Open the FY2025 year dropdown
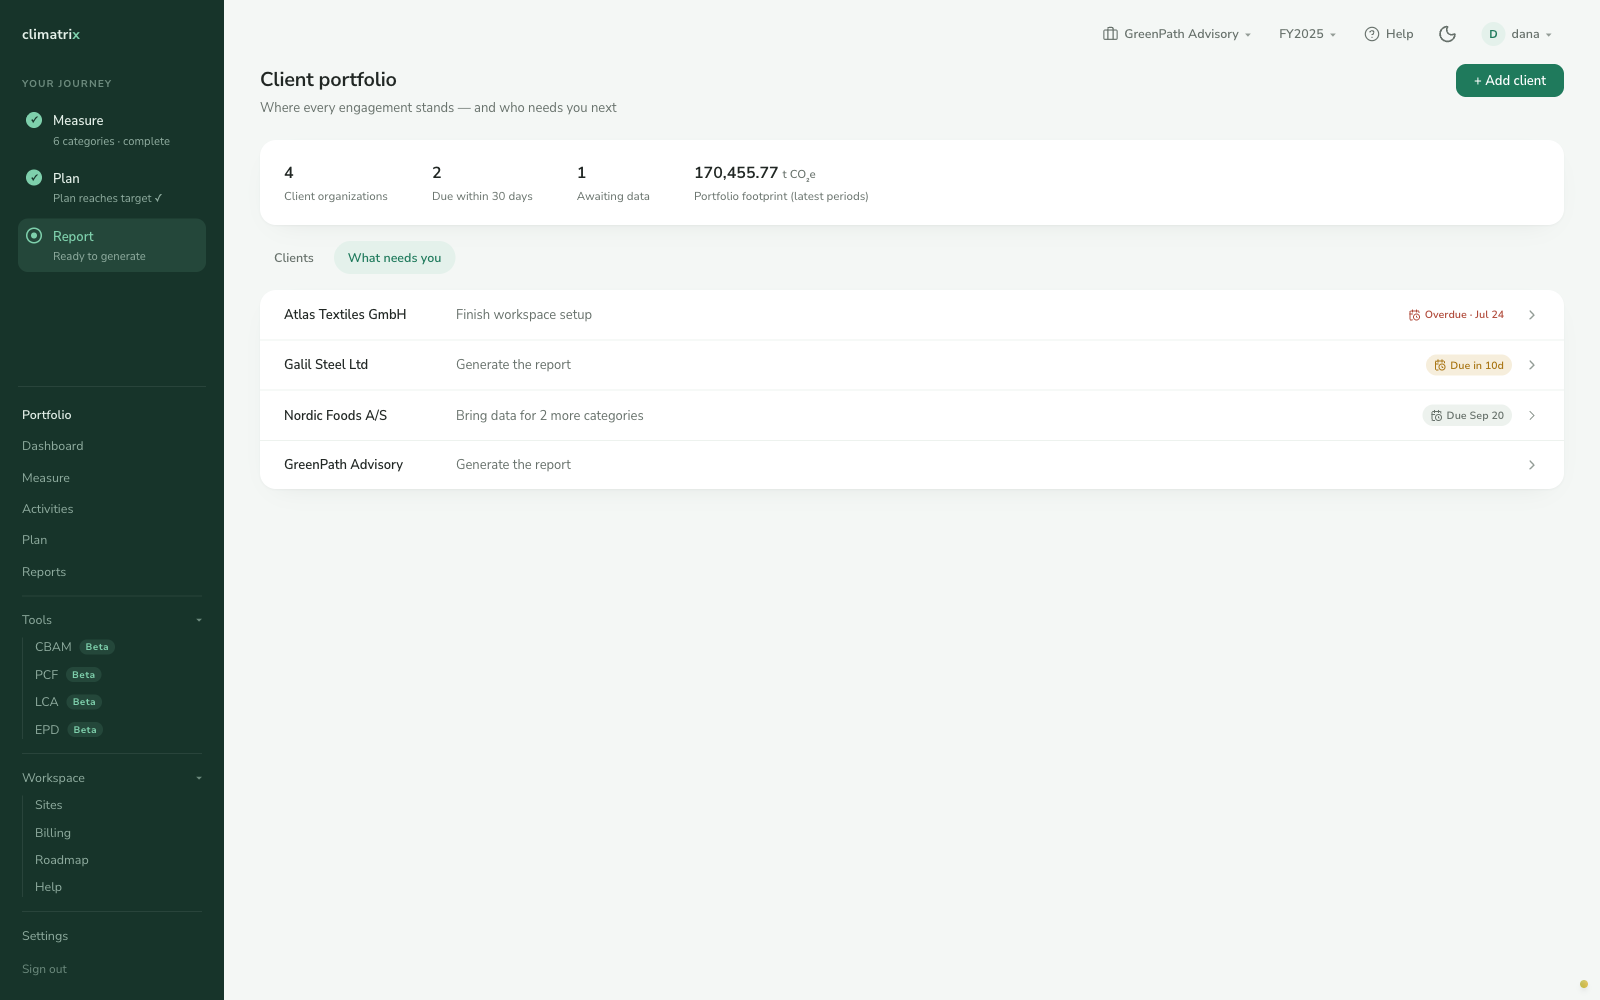This screenshot has height=1000, width=1600. point(1307,34)
